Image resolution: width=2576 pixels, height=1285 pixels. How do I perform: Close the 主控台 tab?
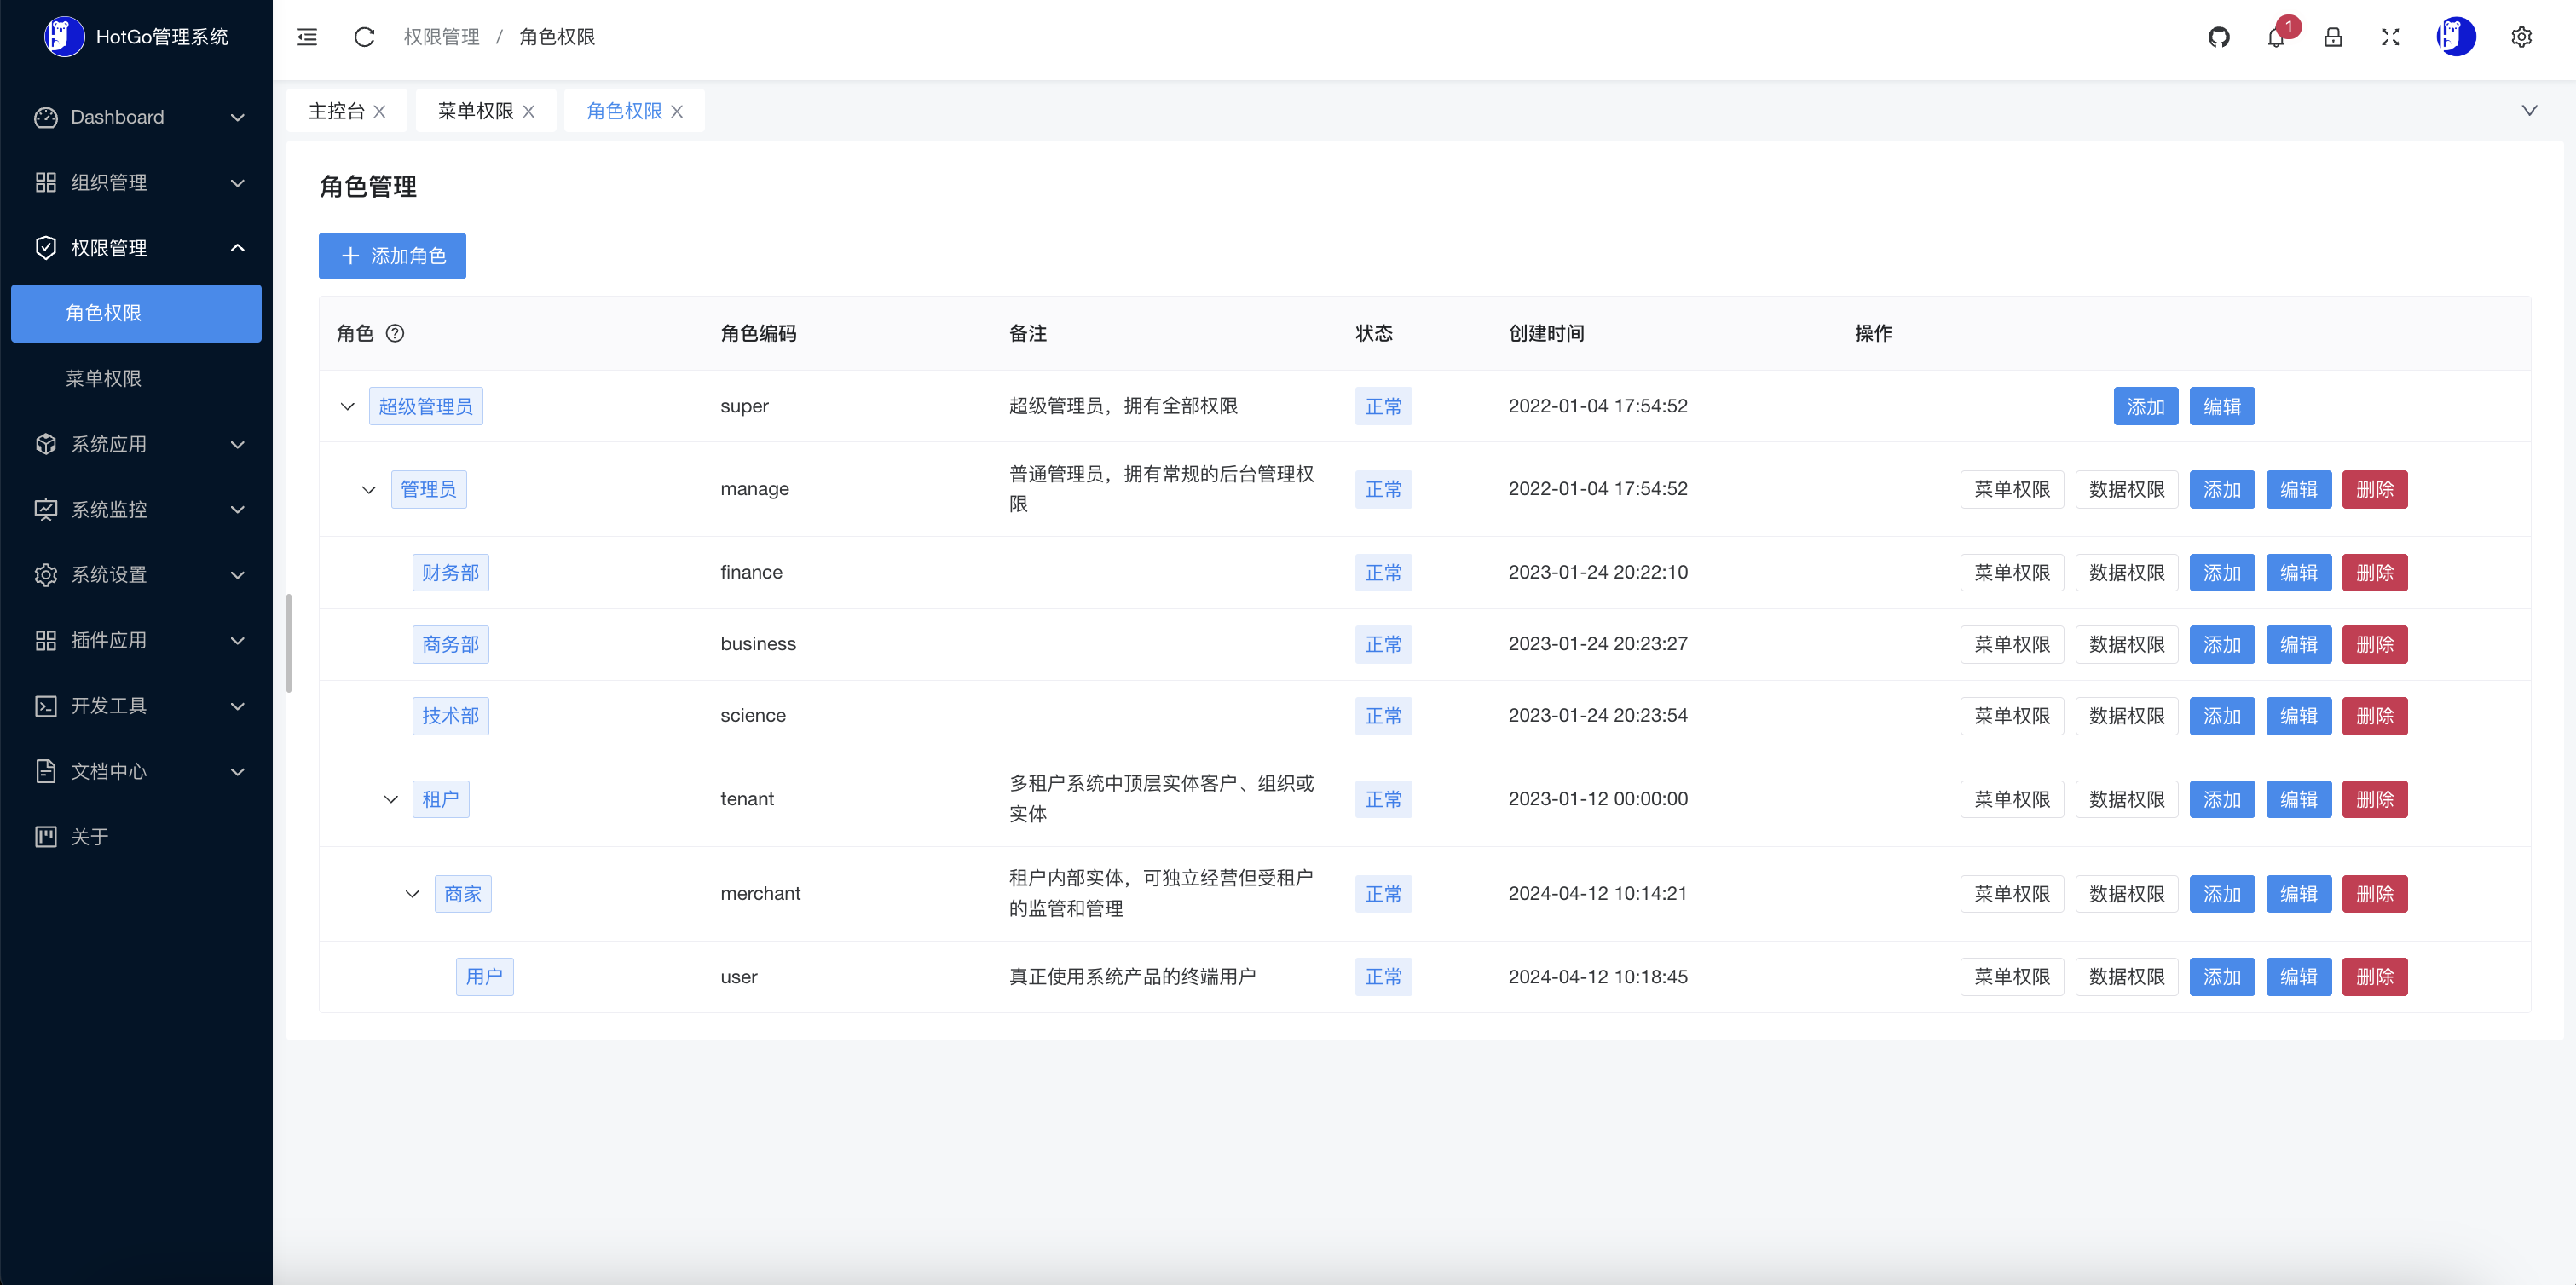pyautogui.click(x=380, y=112)
